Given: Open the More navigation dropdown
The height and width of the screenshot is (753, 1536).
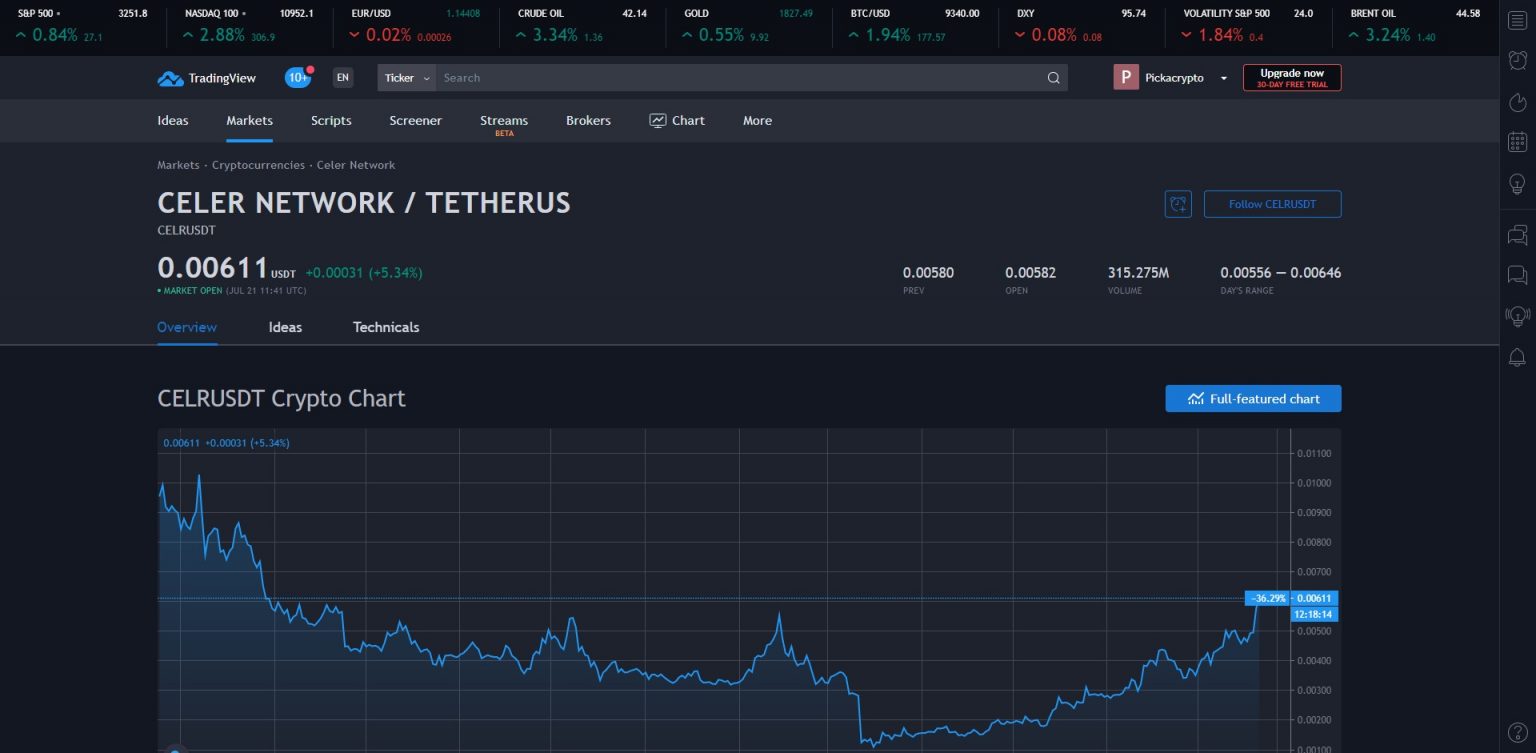Looking at the screenshot, I should pyautogui.click(x=757, y=120).
